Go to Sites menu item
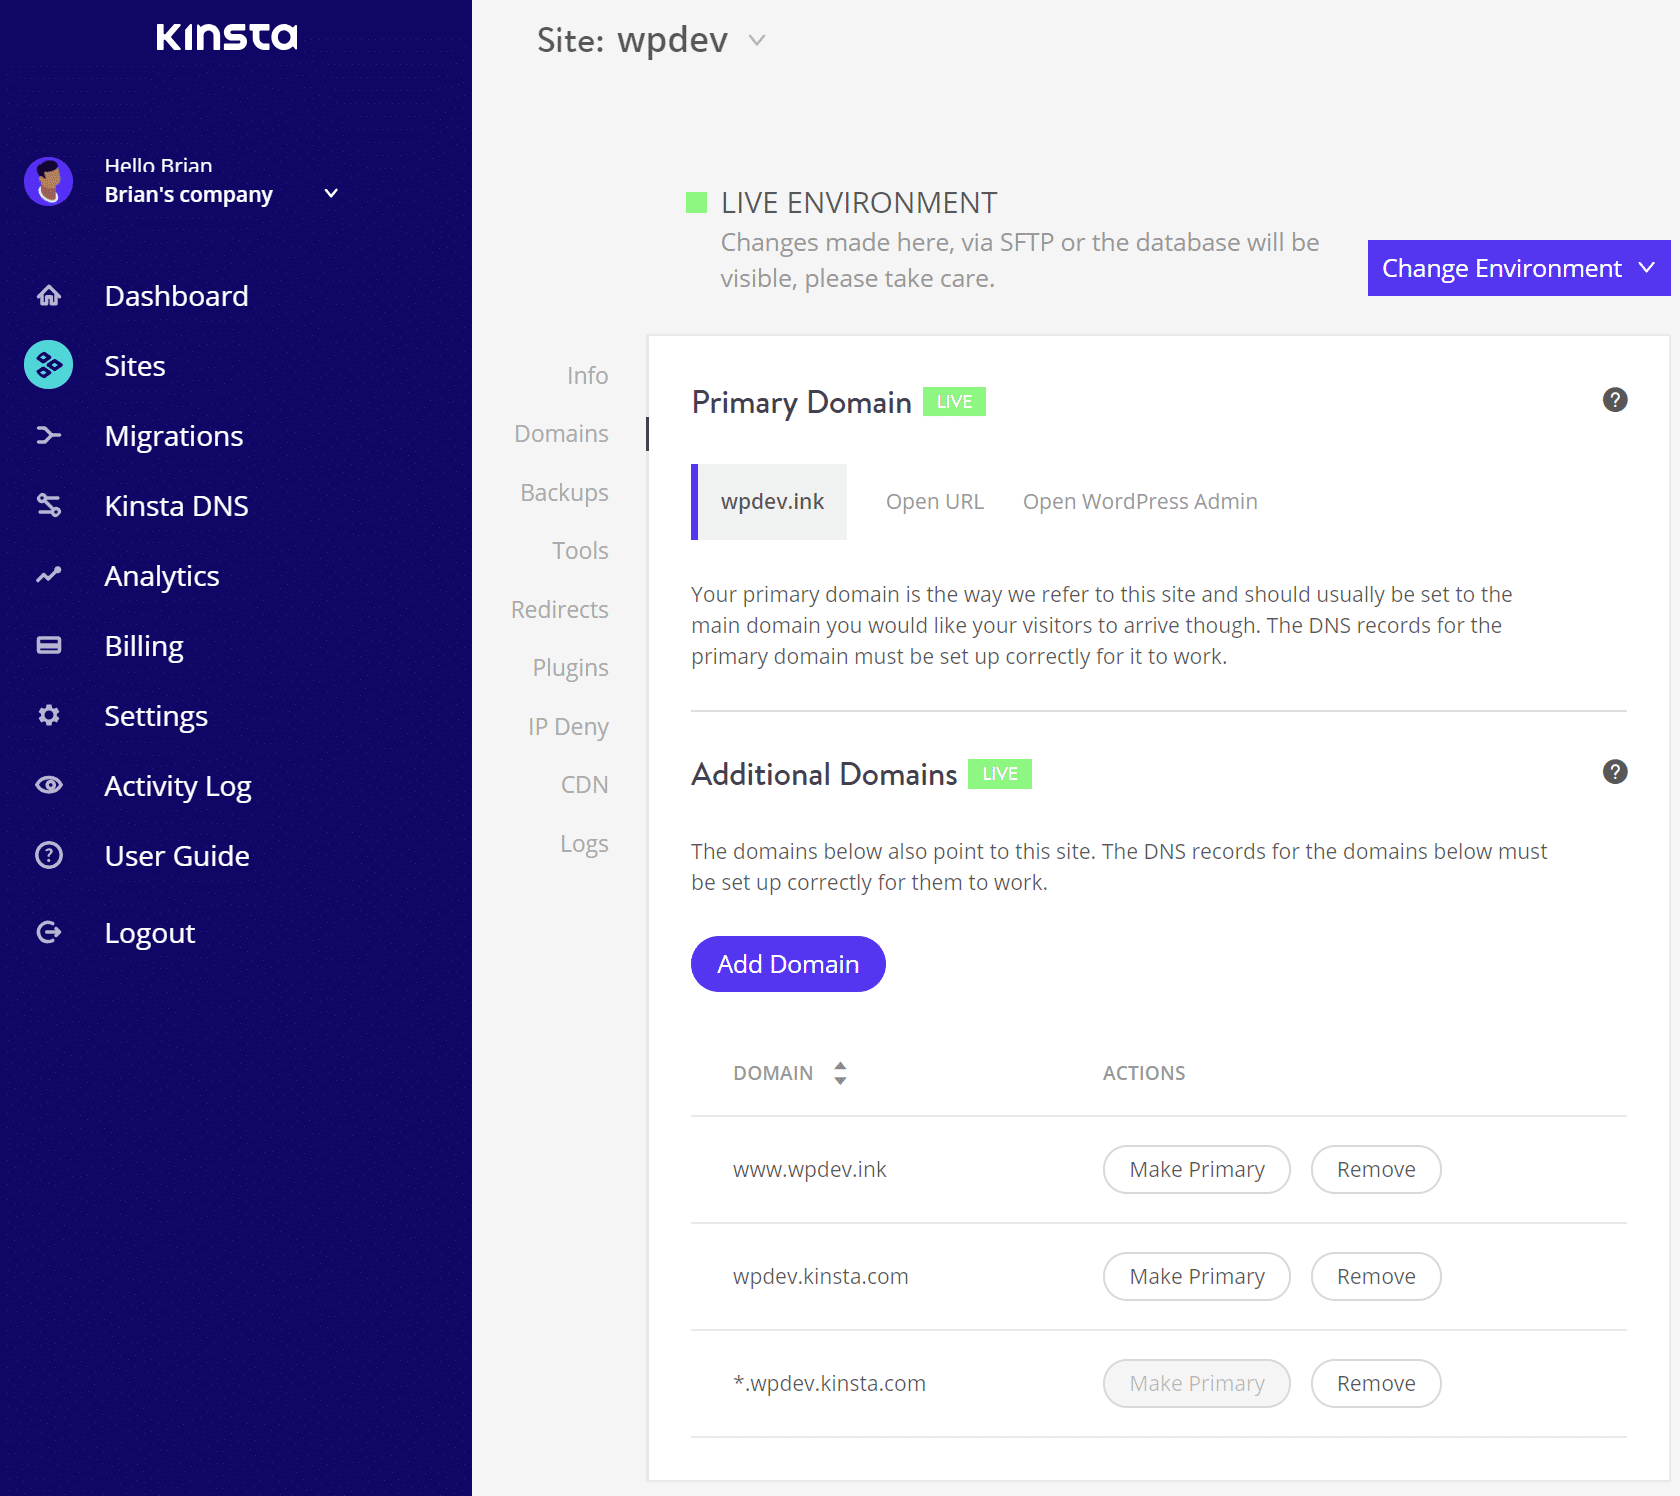The width and height of the screenshot is (1680, 1496). tap(135, 366)
